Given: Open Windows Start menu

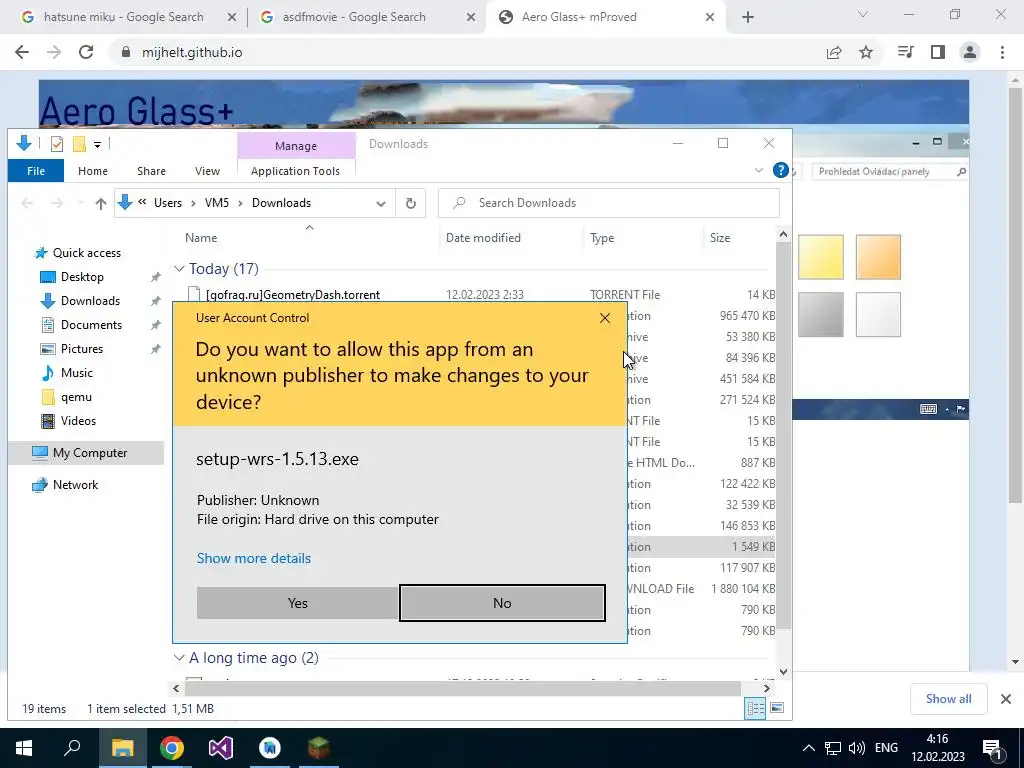Looking at the screenshot, I should point(24,748).
